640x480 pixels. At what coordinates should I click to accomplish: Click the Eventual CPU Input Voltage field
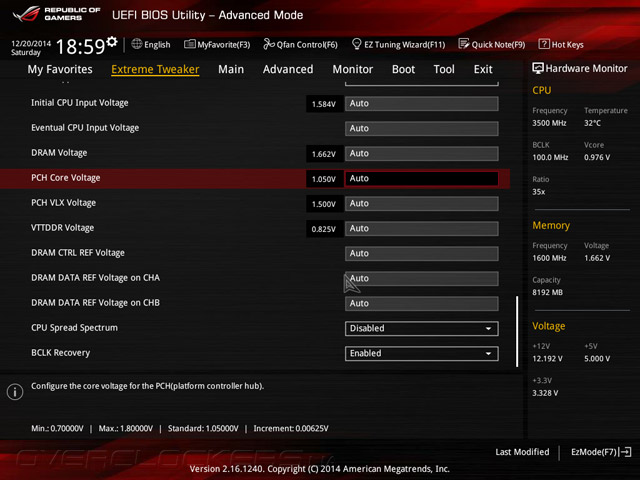(x=422, y=129)
